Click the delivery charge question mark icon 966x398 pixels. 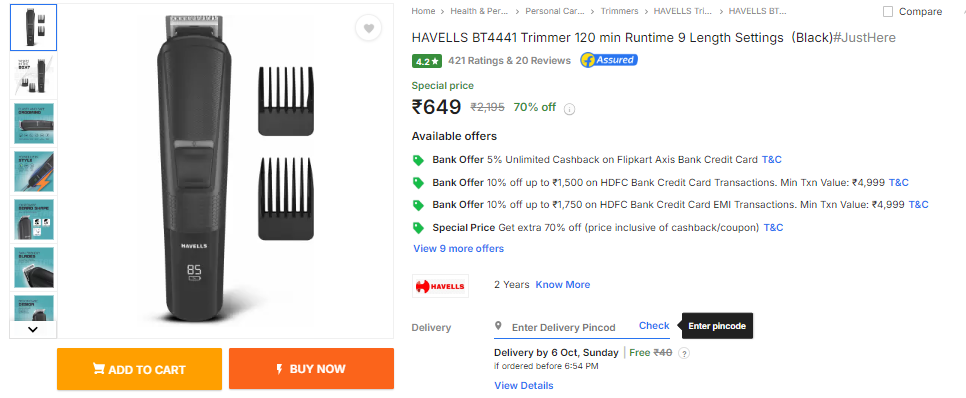point(684,354)
